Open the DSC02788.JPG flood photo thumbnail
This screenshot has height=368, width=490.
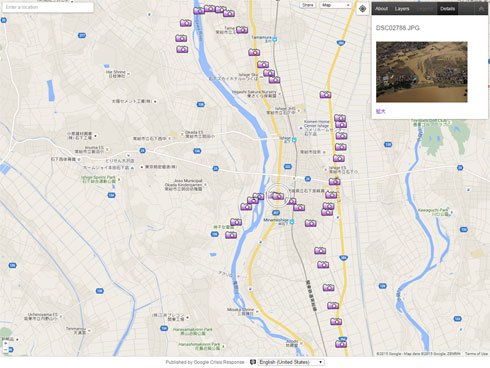tap(422, 72)
